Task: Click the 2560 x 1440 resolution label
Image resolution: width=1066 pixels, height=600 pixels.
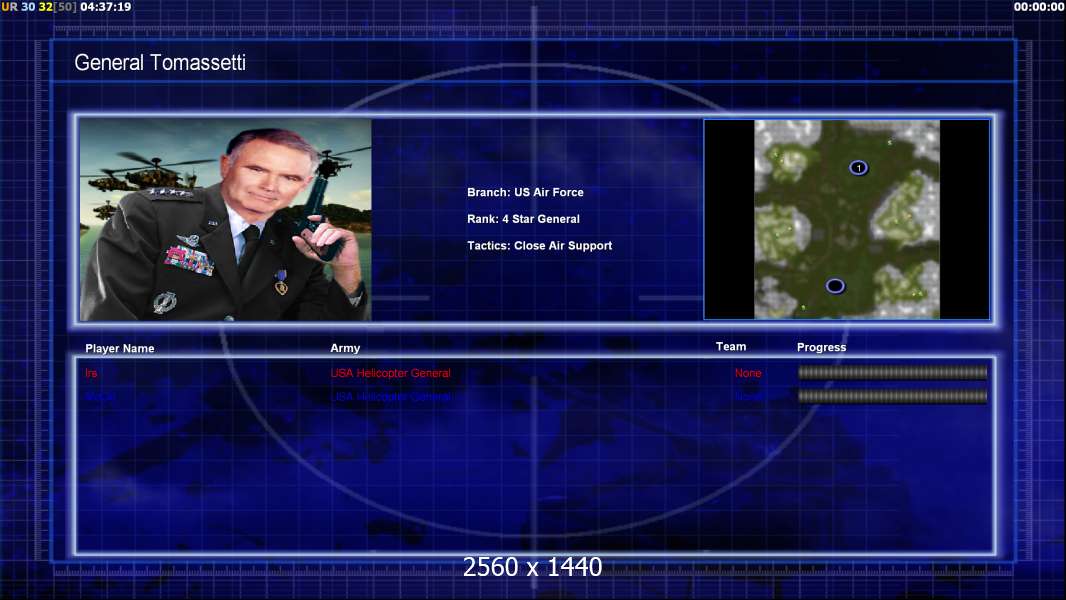Action: pyautogui.click(x=532, y=567)
